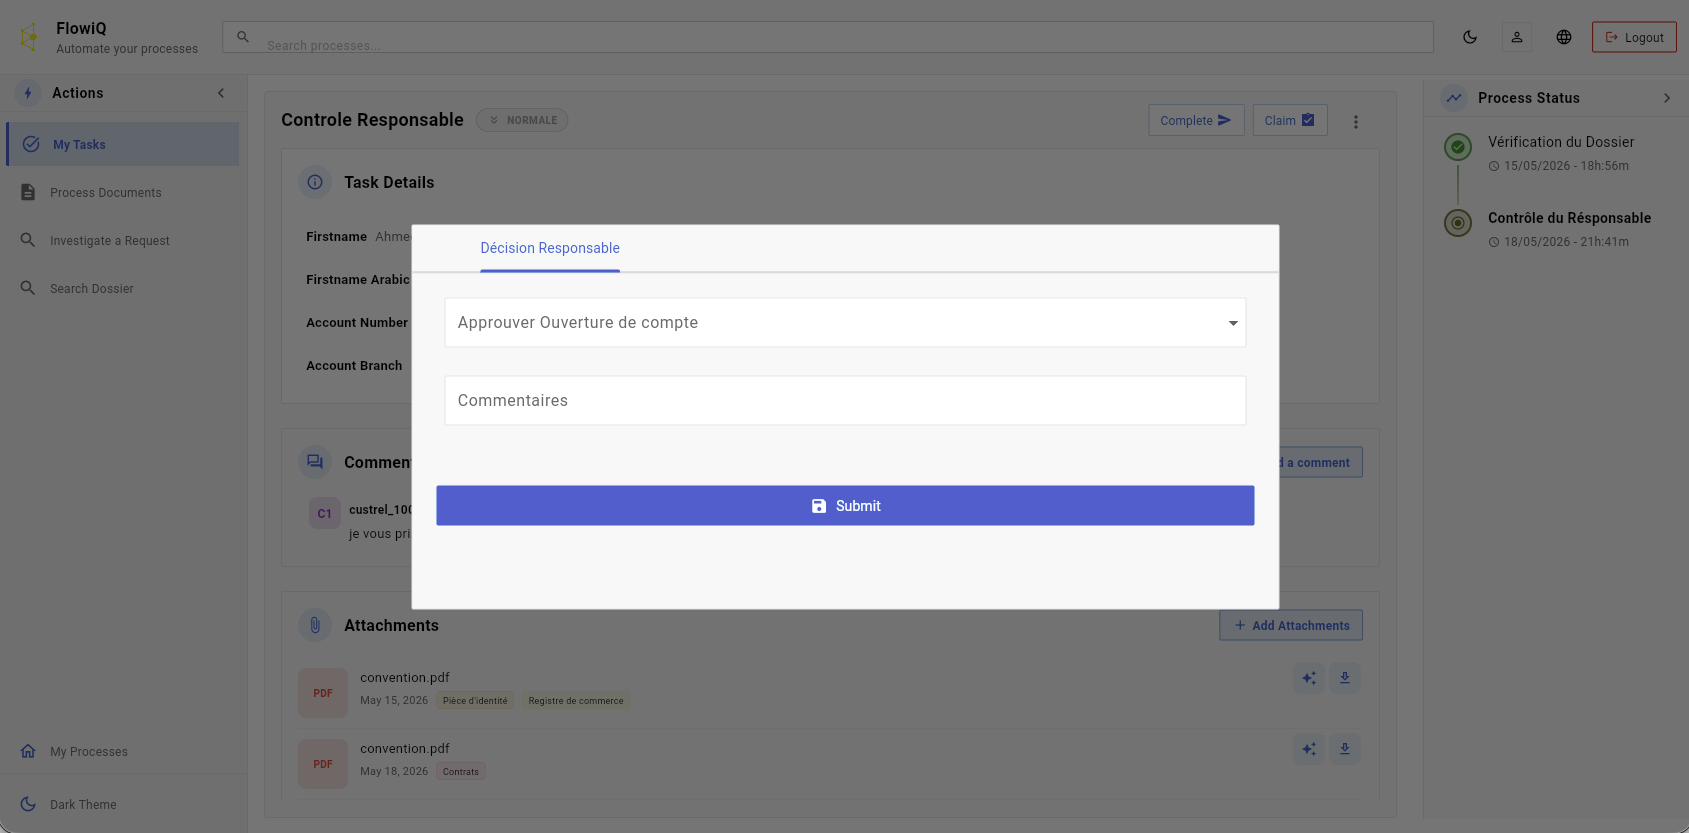Focus the Search processes field
The image size is (1689, 833).
[828, 37]
